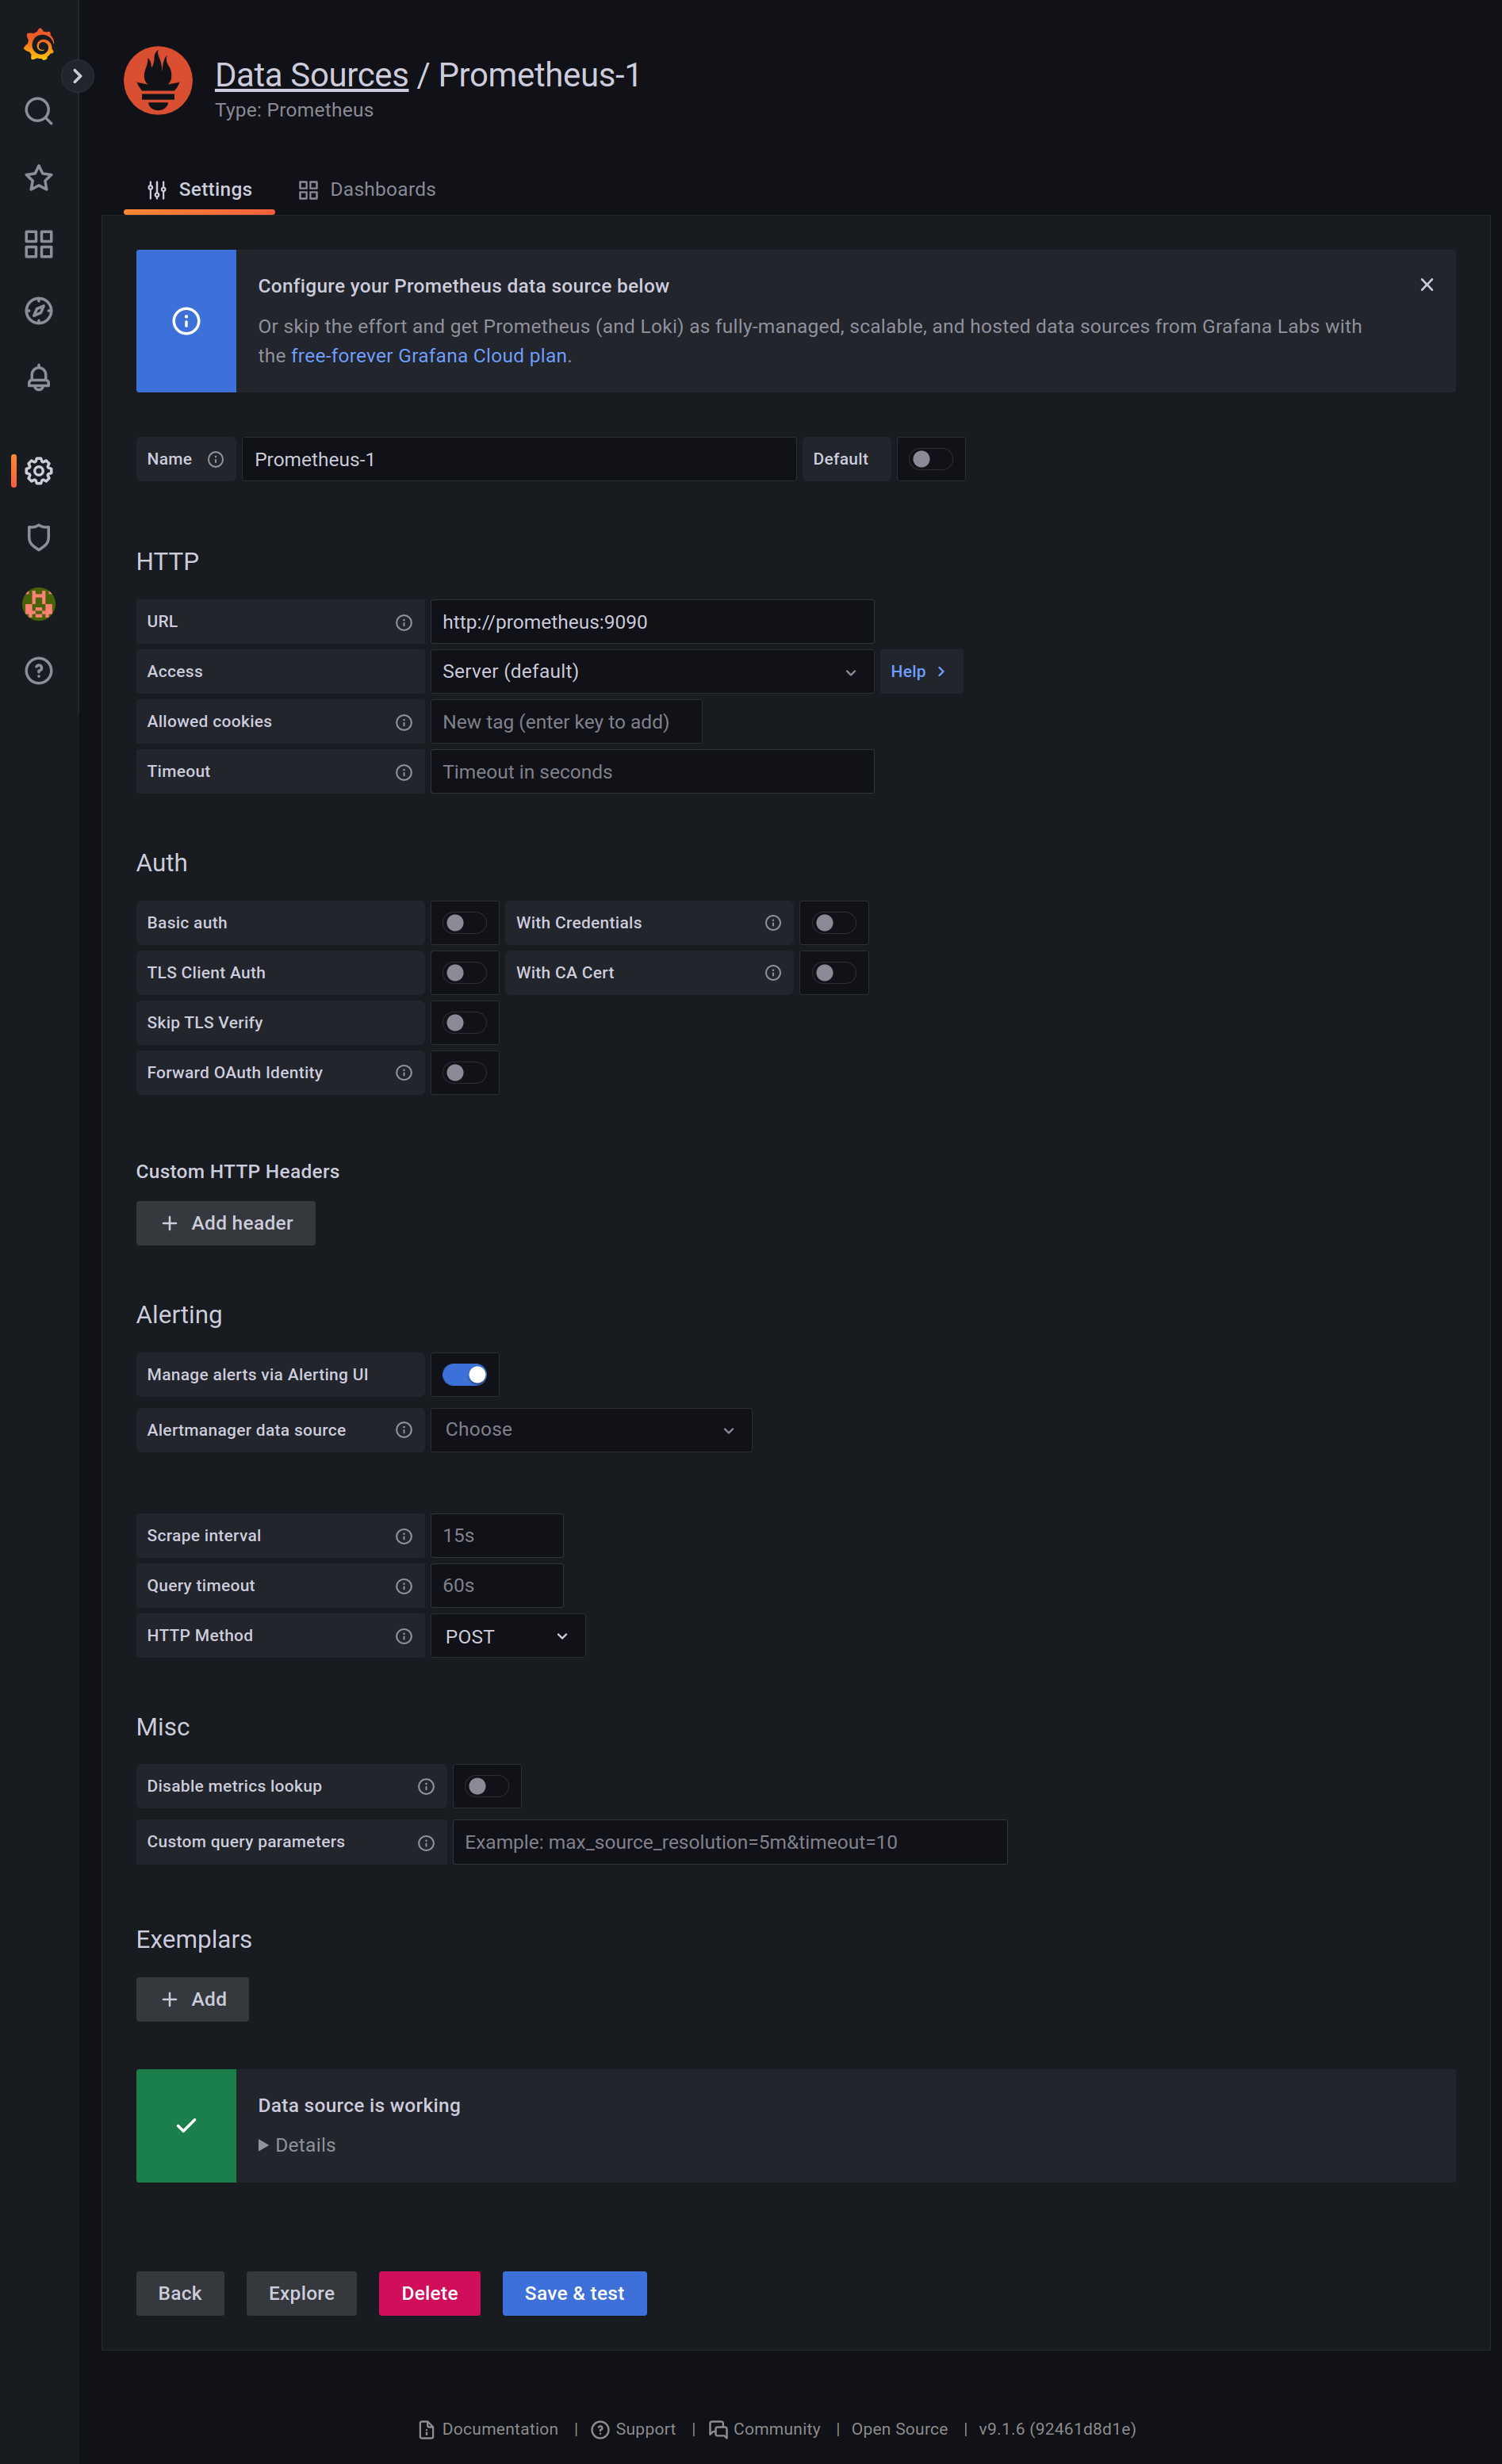Click Add exemplar button

(x=193, y=1999)
